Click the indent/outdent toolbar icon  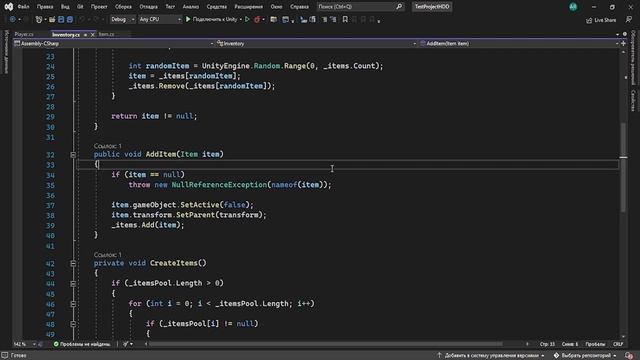[x=324, y=19]
